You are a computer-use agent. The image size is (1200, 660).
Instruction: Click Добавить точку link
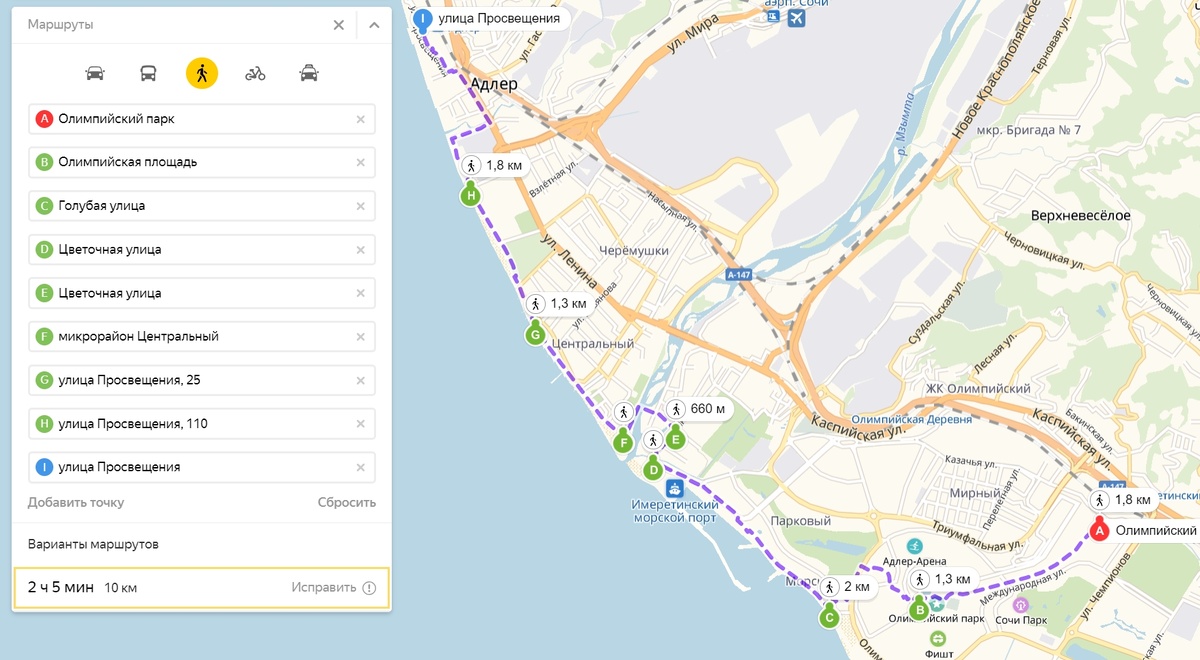point(76,502)
